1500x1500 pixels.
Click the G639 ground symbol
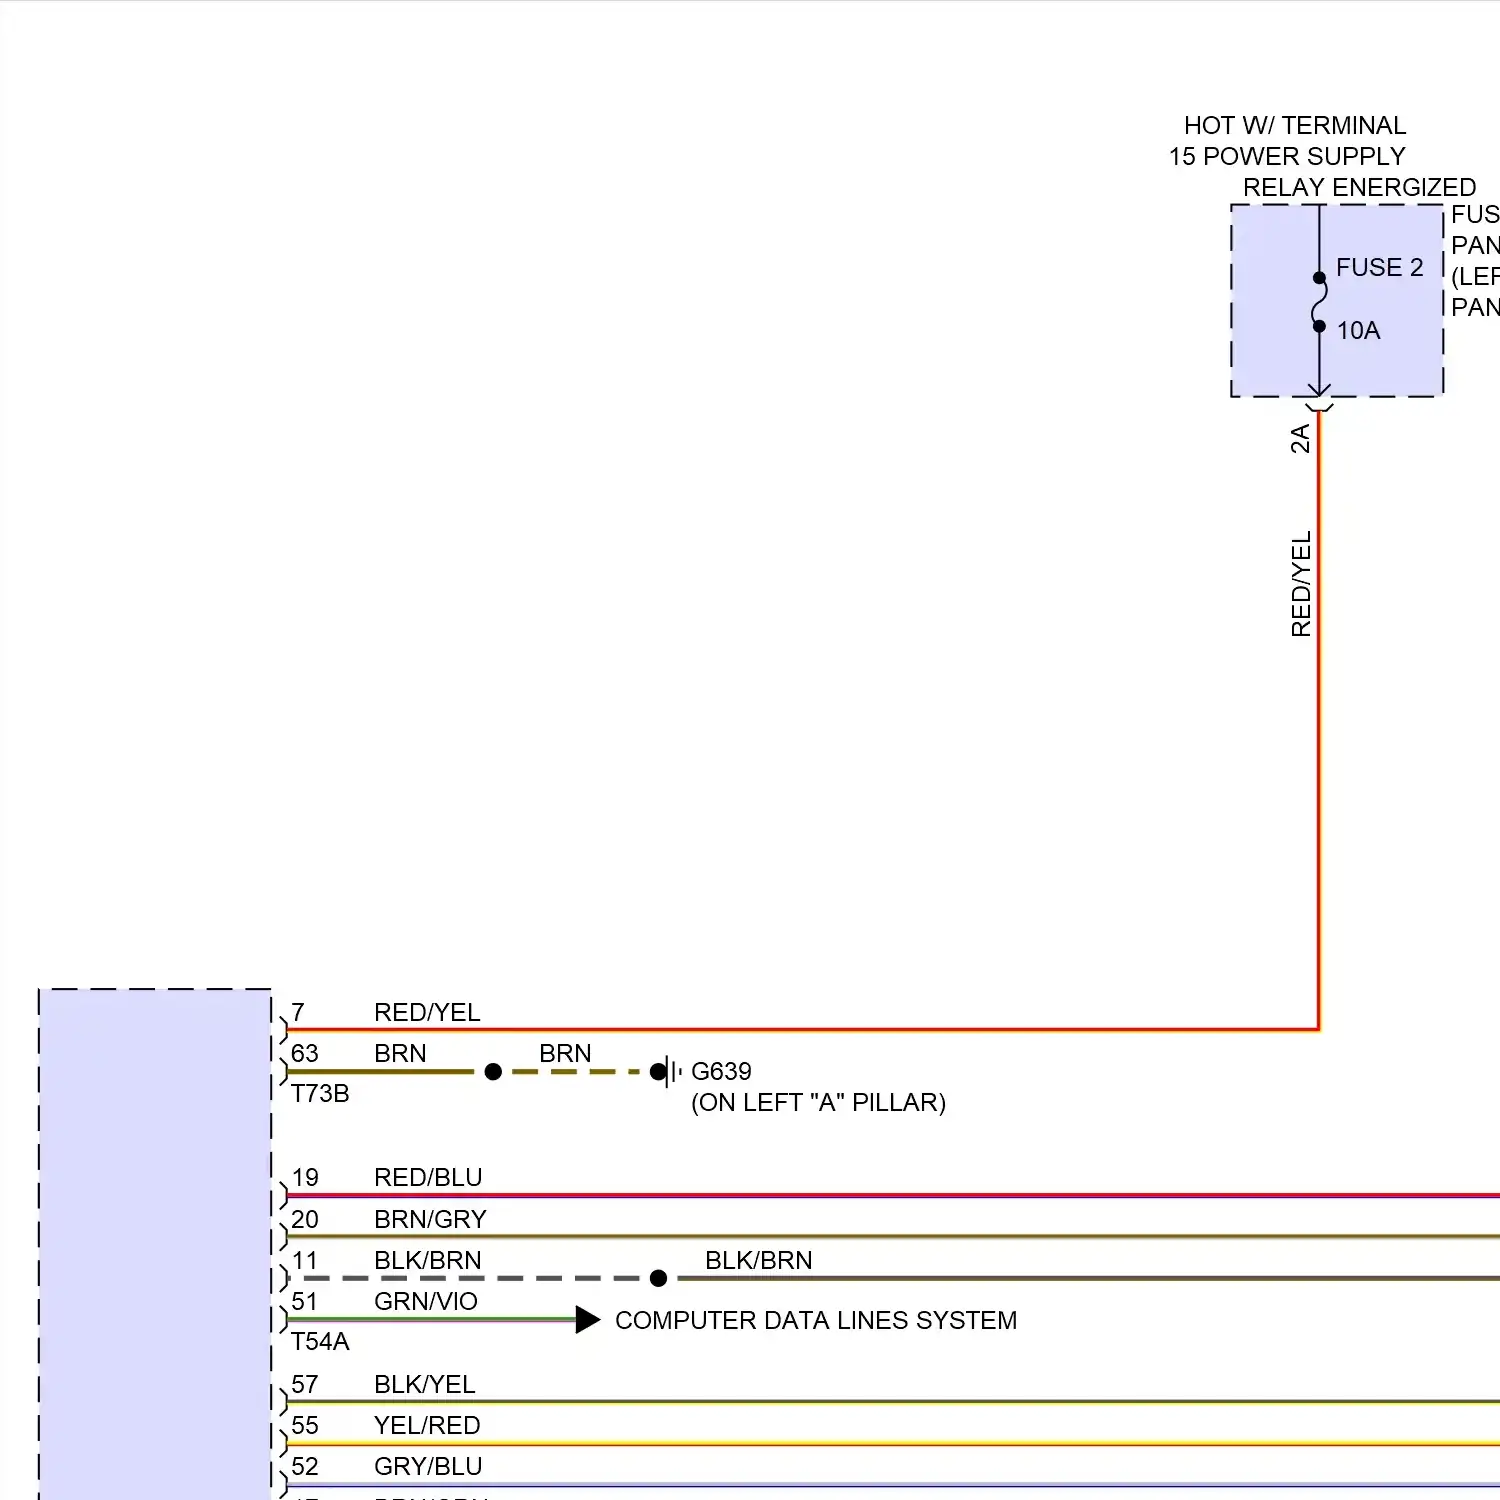pyautogui.click(x=667, y=1072)
